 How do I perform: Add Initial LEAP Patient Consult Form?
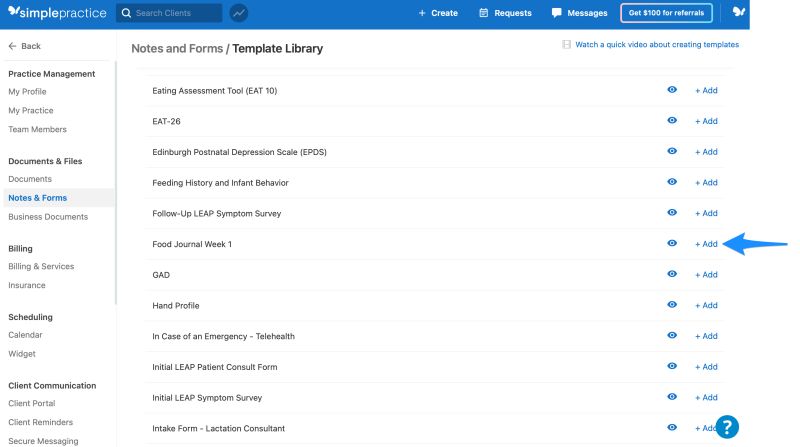(706, 366)
